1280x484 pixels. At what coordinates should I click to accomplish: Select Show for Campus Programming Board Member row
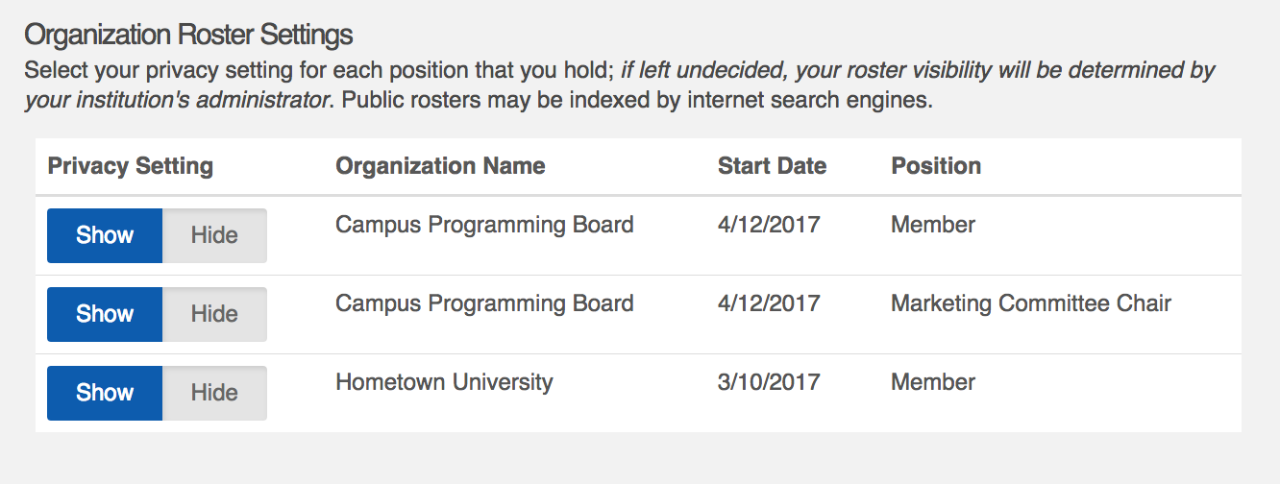point(105,235)
